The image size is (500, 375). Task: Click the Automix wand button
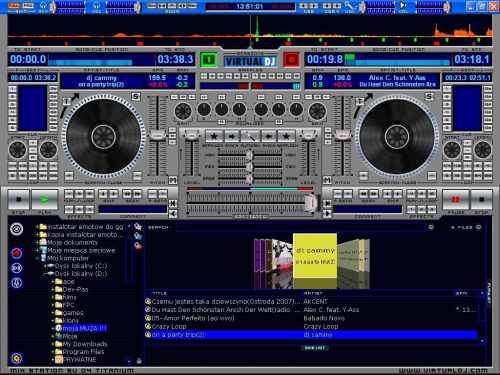pos(250,136)
